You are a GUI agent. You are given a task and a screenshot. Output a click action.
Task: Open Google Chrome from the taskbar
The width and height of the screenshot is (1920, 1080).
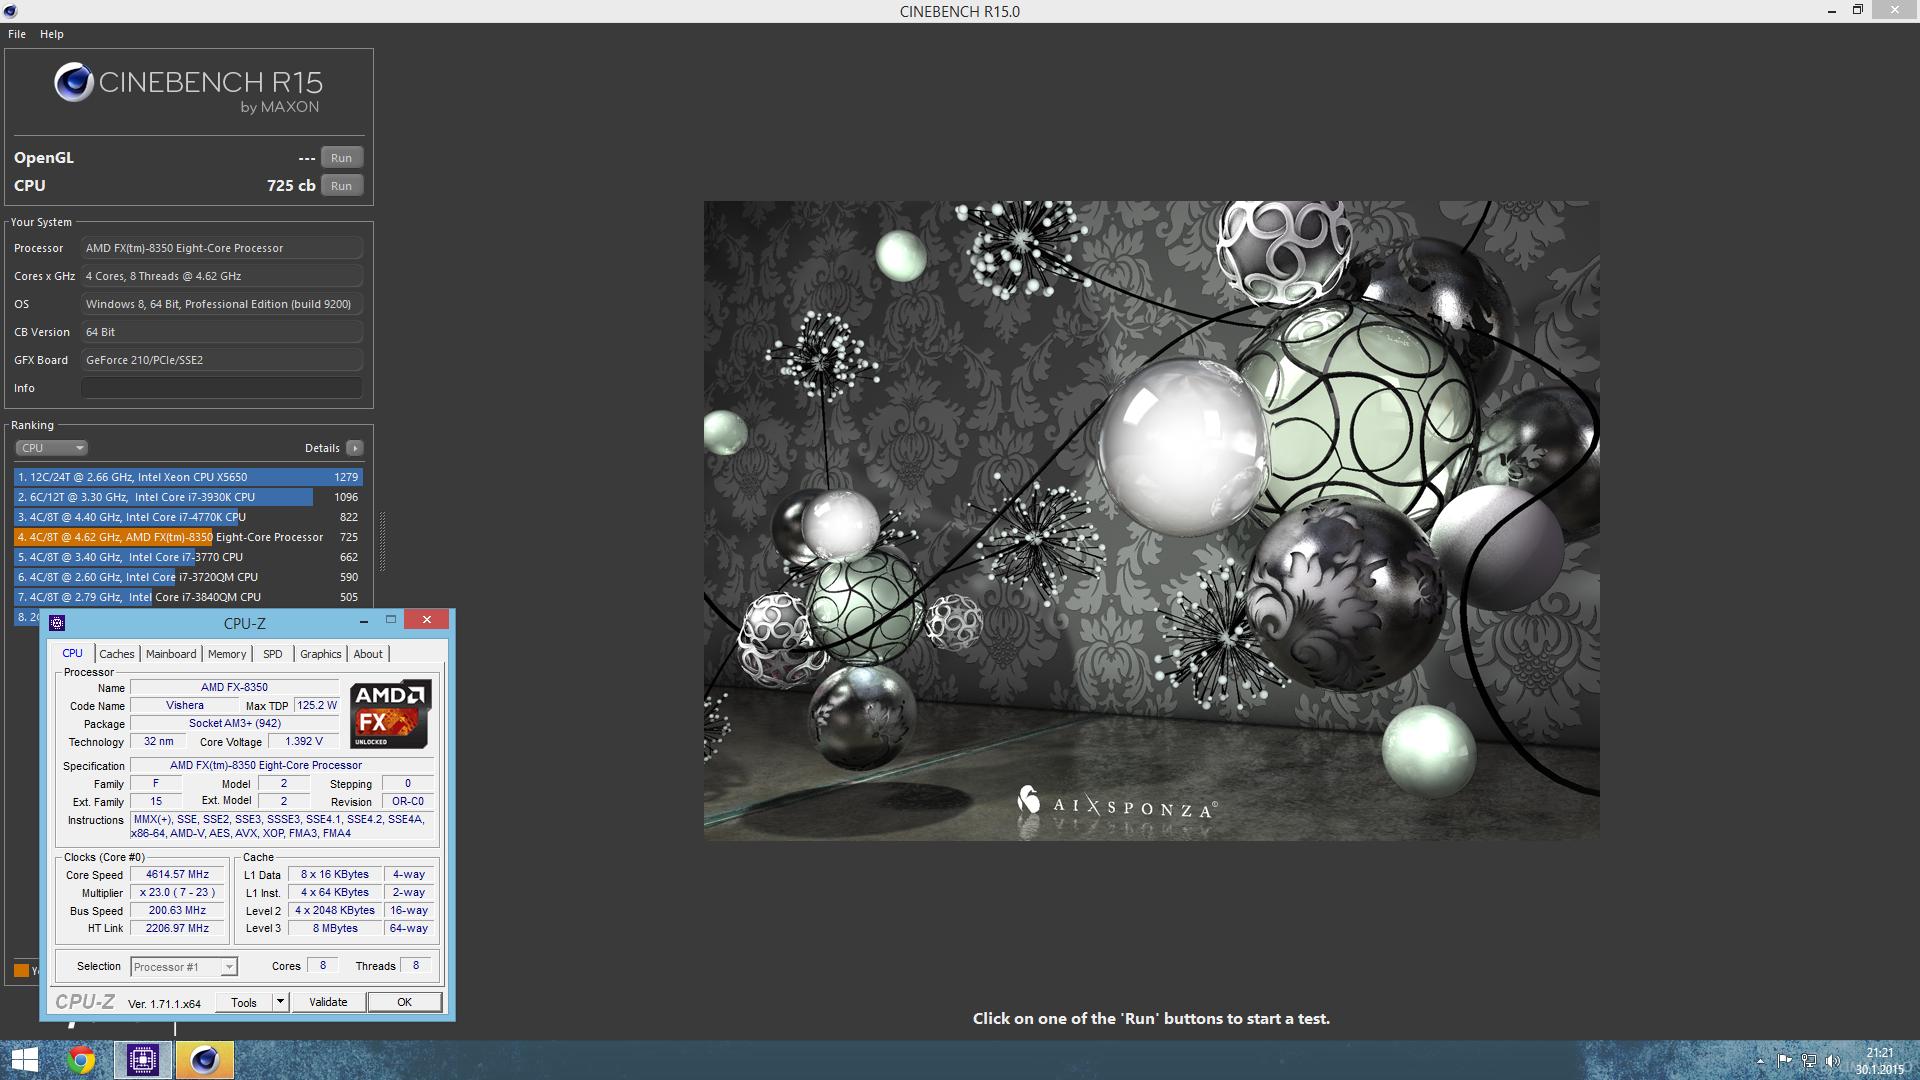[x=81, y=1060]
